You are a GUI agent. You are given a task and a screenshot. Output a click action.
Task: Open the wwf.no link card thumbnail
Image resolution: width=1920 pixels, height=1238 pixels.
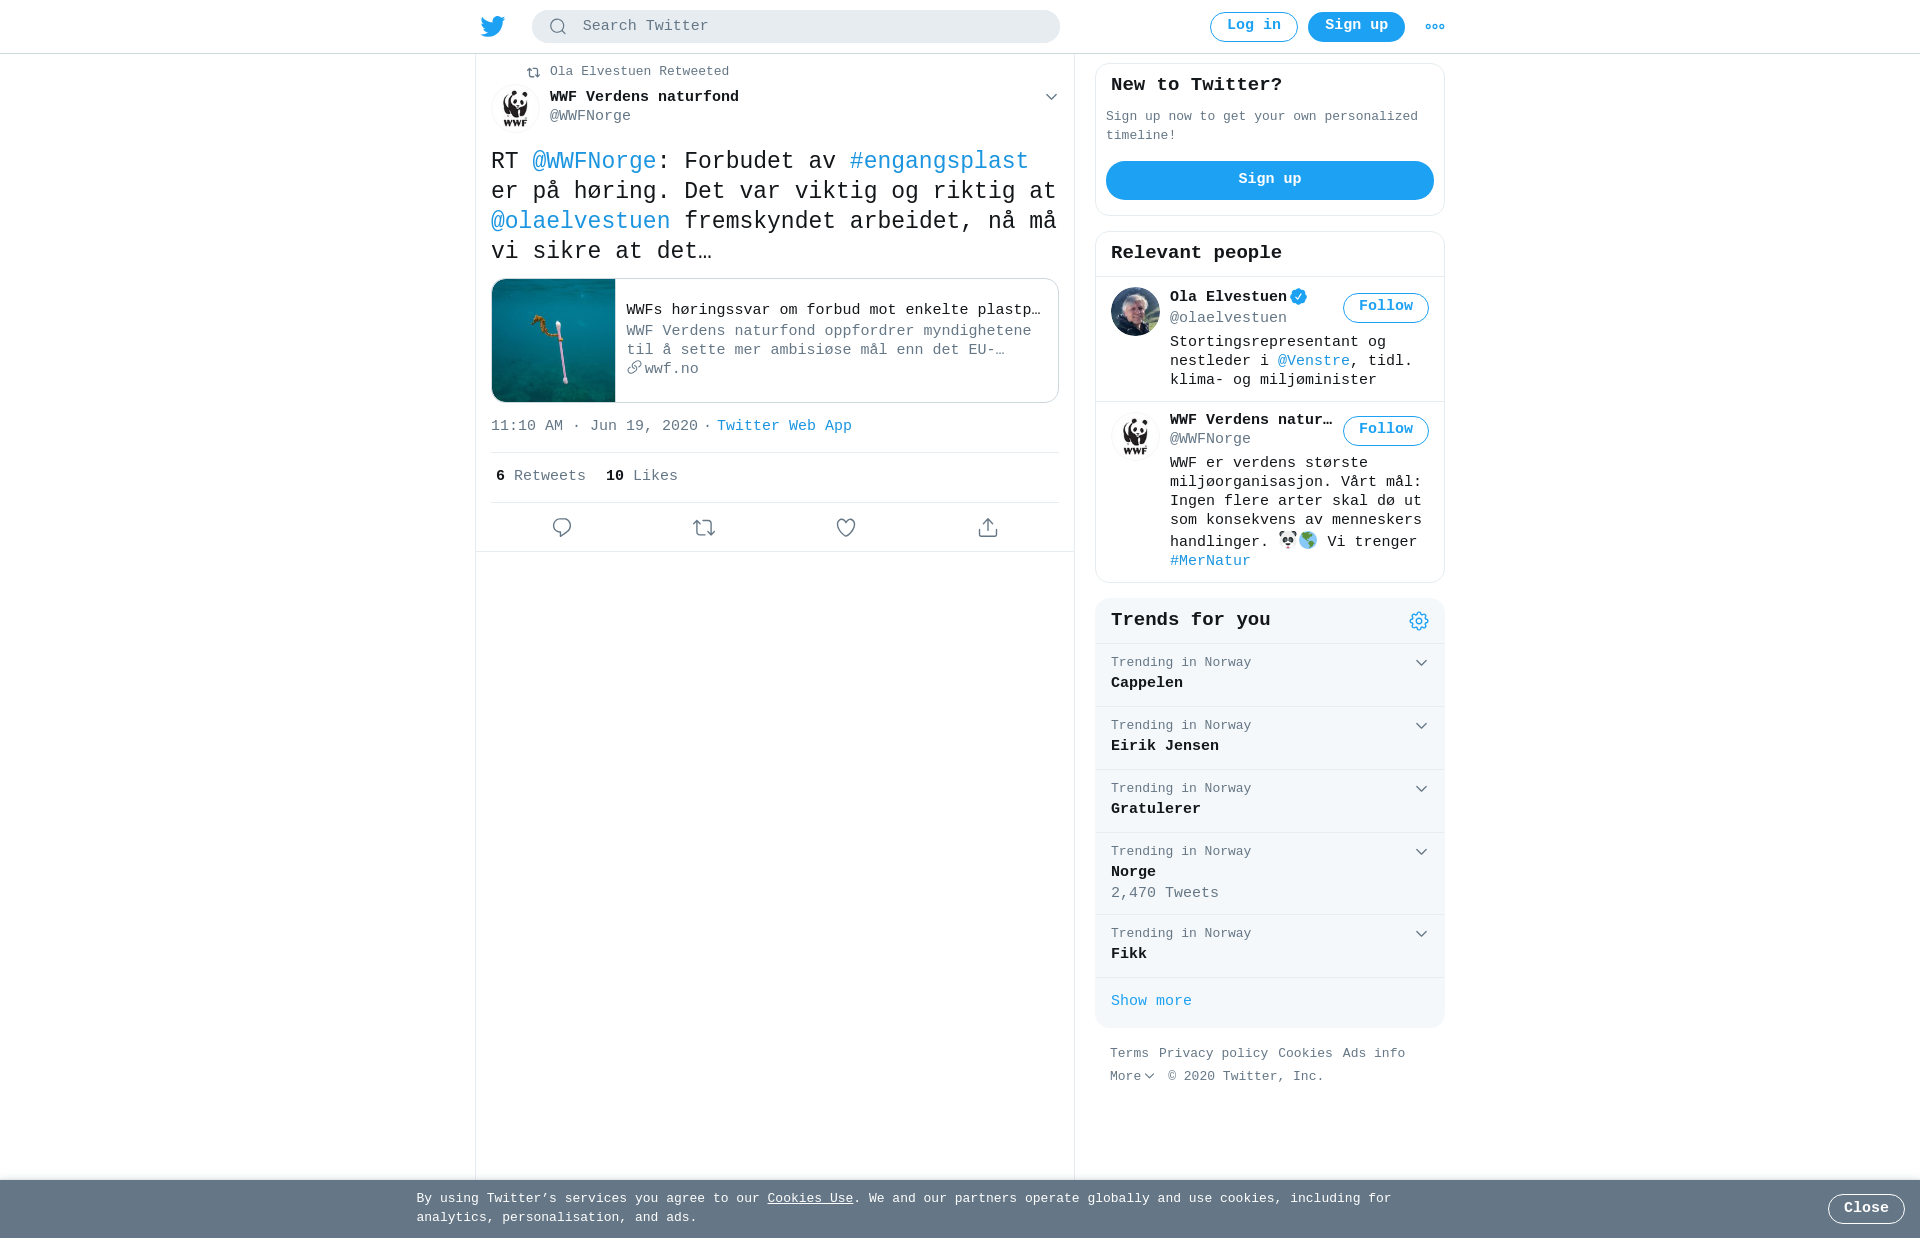click(553, 340)
